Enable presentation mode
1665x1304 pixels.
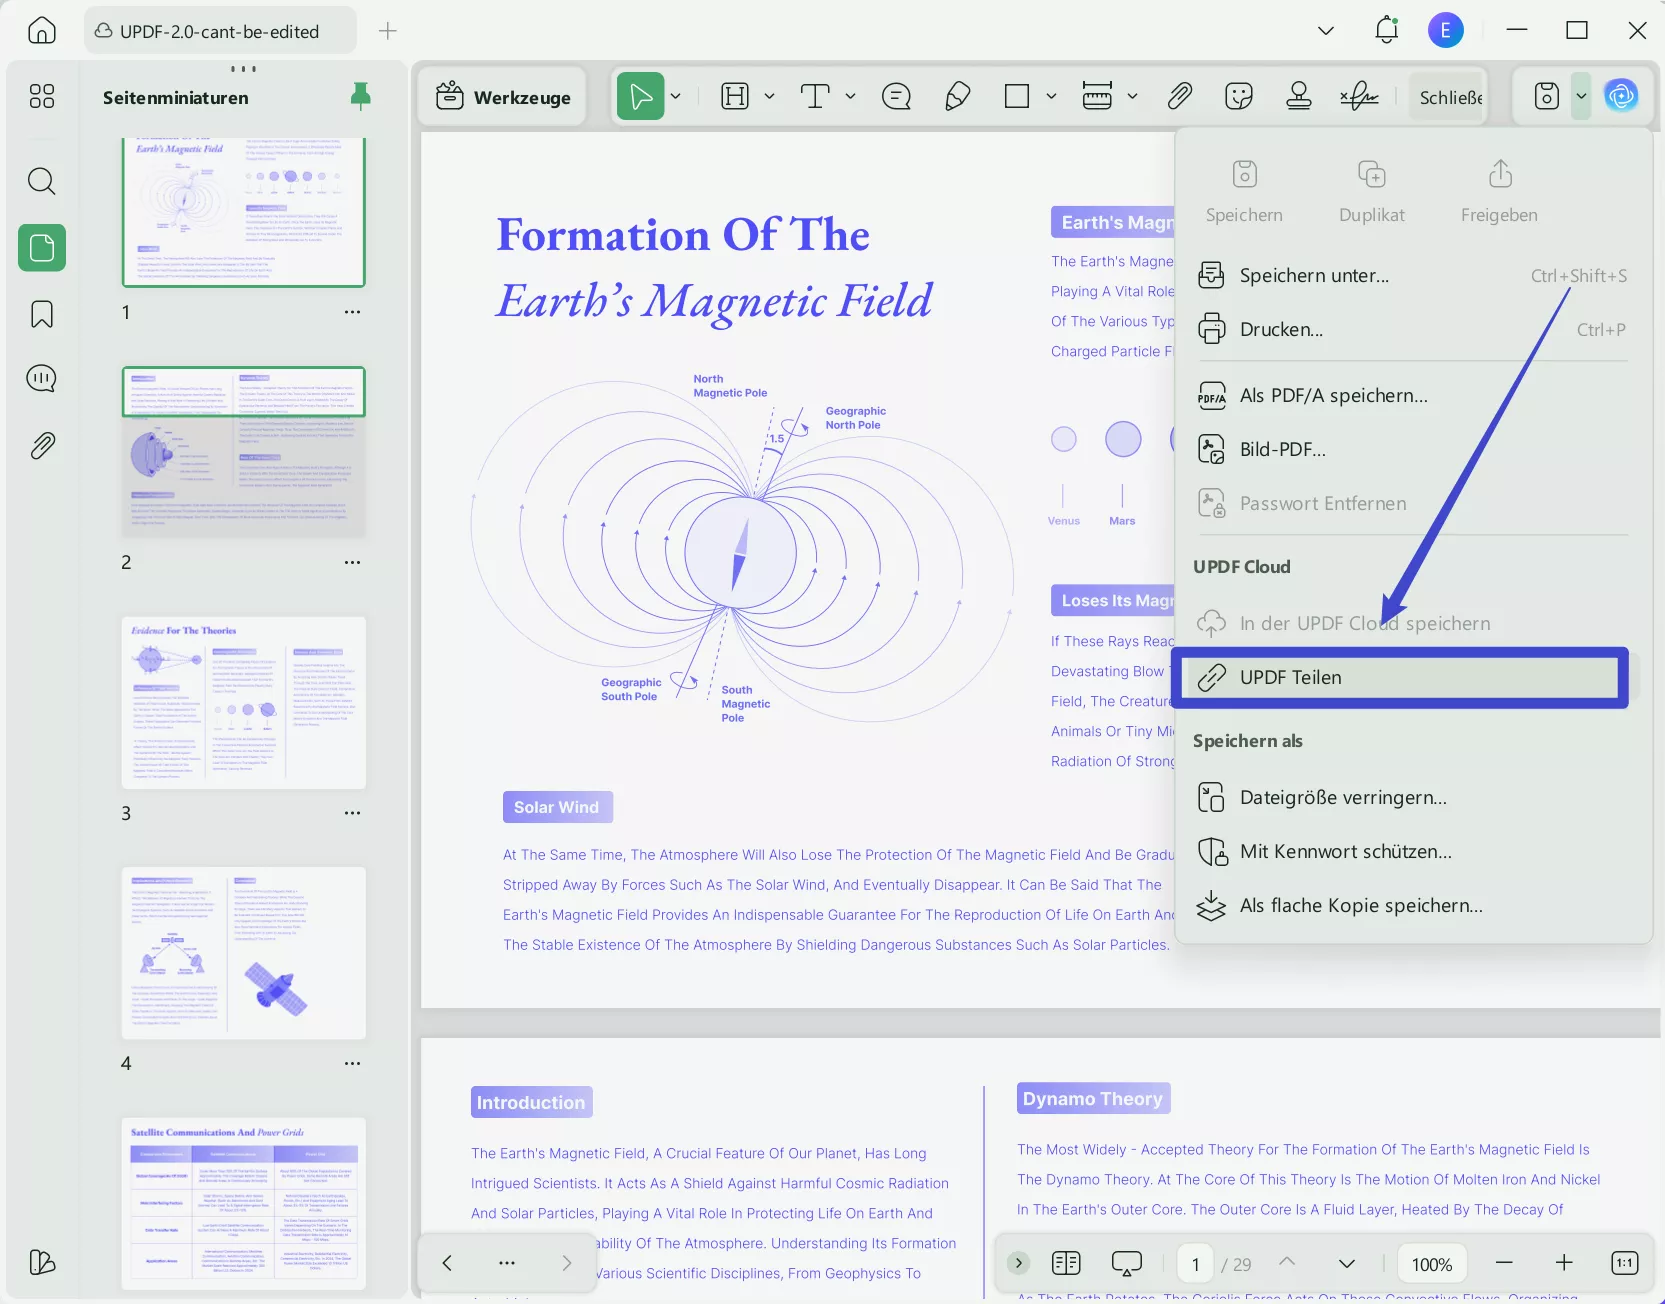[x=1127, y=1263]
